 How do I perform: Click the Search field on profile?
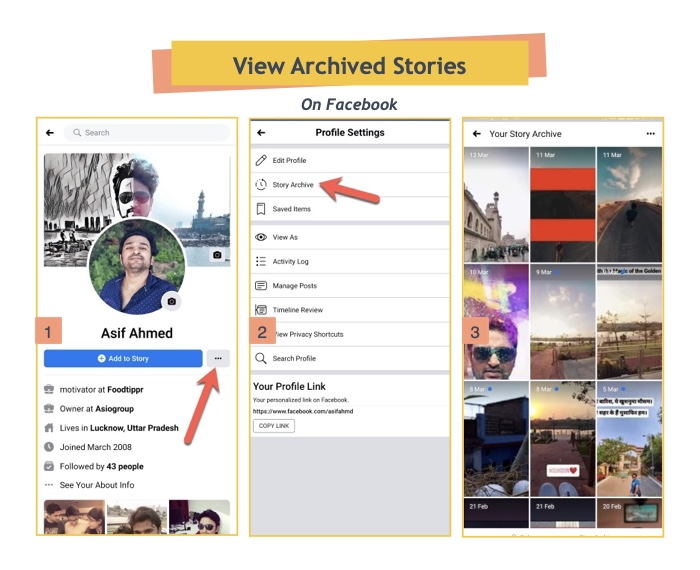click(147, 133)
